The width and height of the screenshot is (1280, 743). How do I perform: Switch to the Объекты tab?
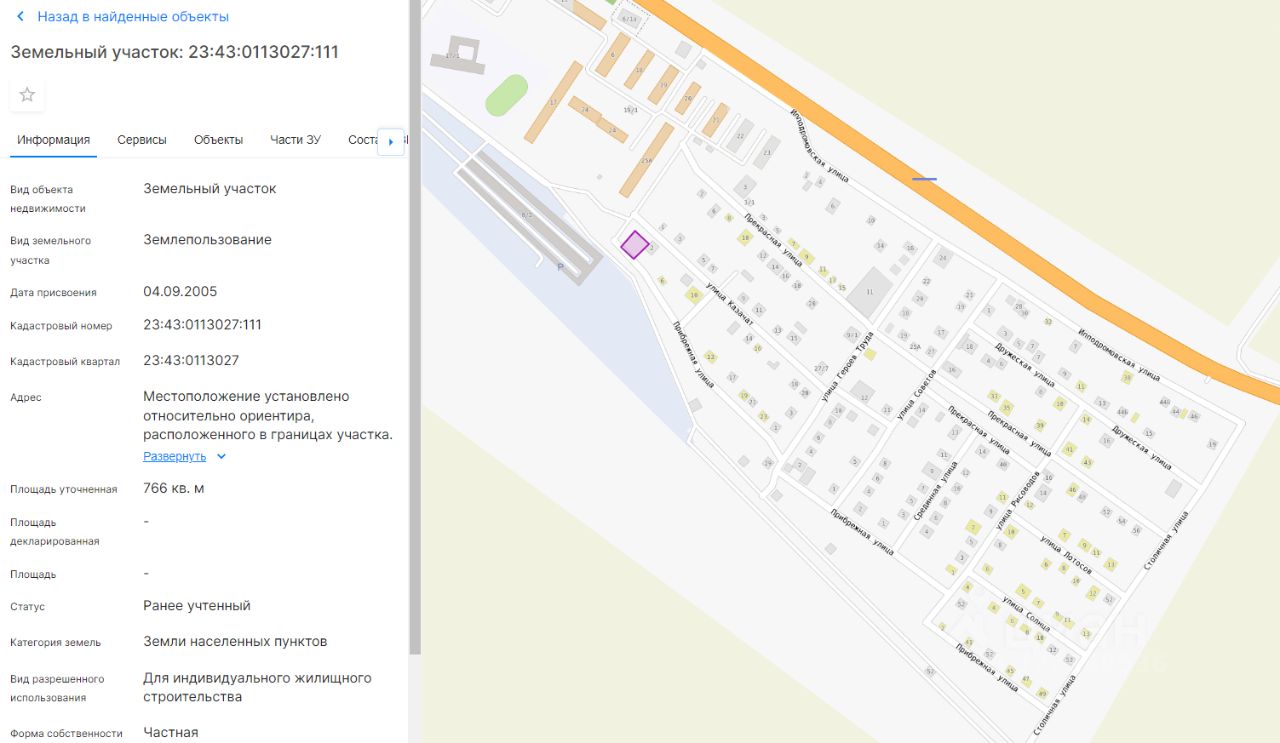[218, 140]
